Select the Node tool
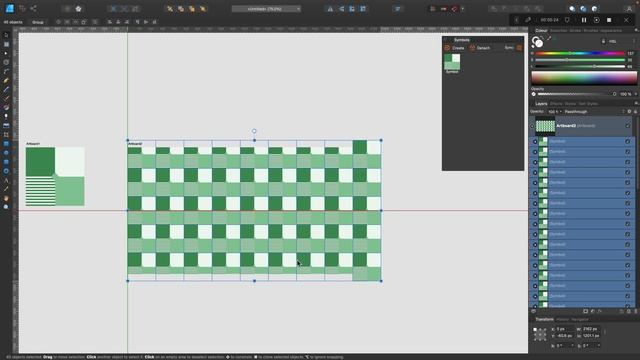The width and height of the screenshot is (640, 360). [6, 53]
